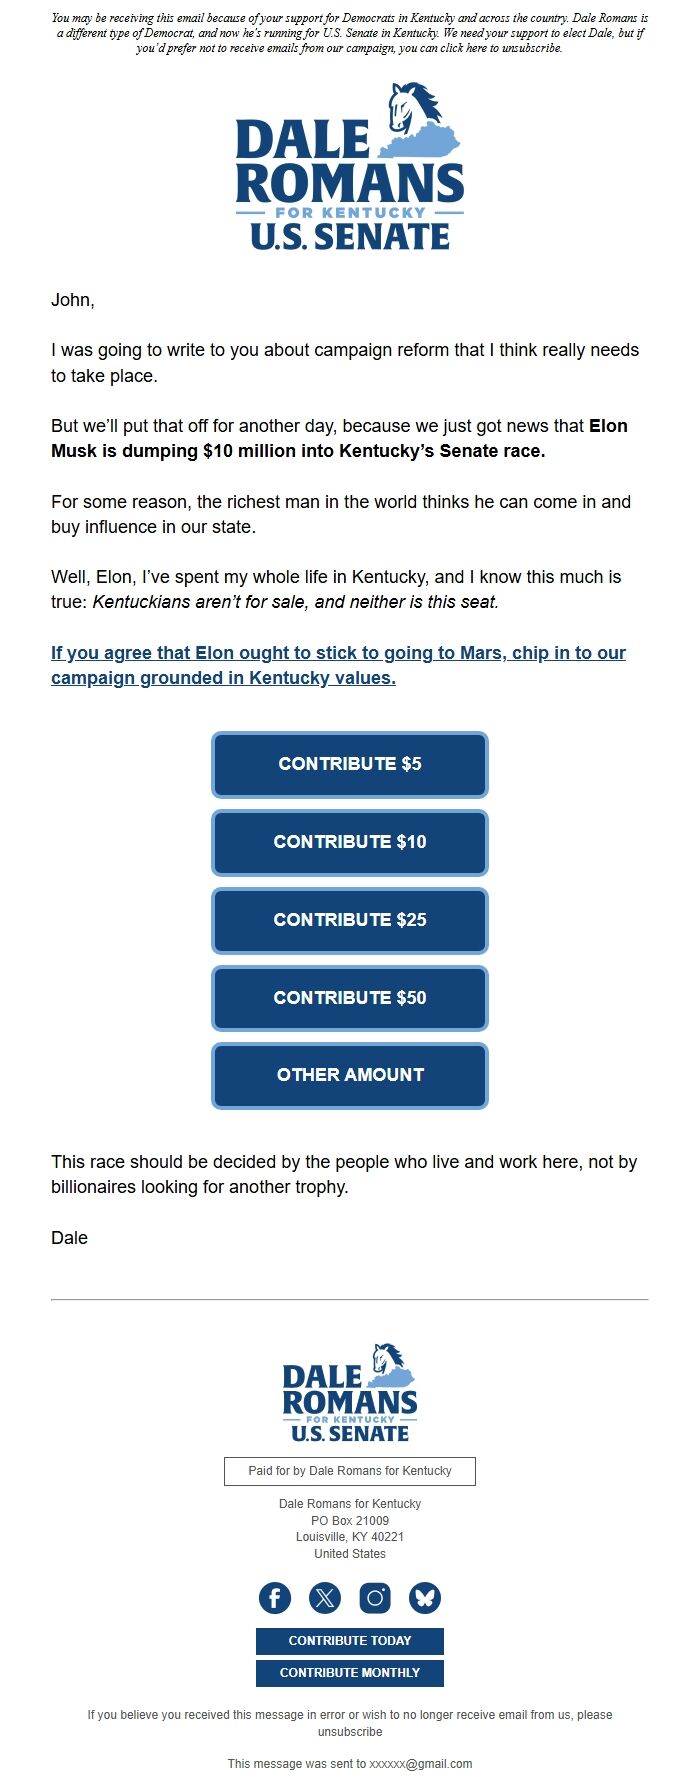Open the campaign's Instagram icon
700x1785 pixels.
[374, 1597]
